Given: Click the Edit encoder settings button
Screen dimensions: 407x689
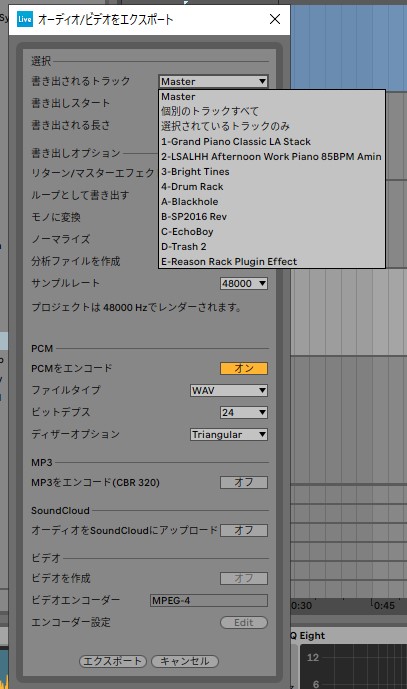Looking at the screenshot, I should [x=244, y=622].
